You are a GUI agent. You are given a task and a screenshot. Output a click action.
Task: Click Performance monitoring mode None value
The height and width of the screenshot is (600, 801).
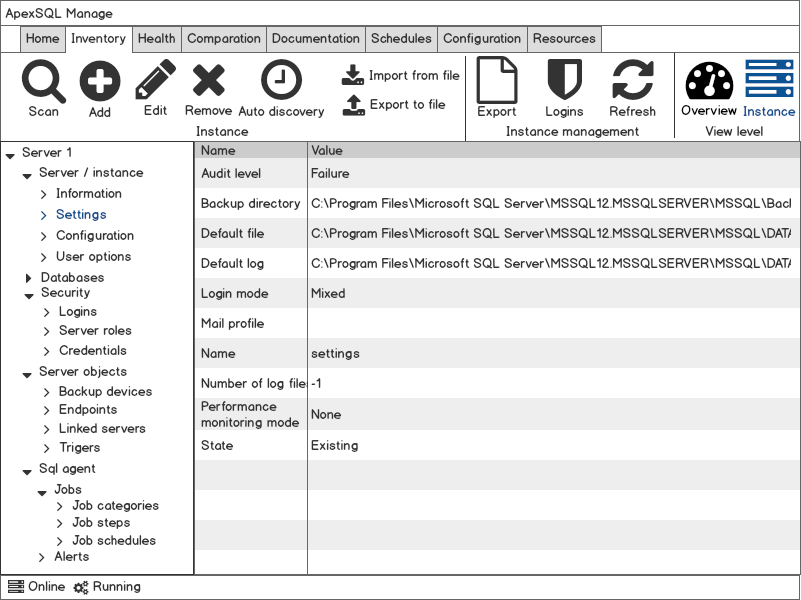pyautogui.click(x=326, y=414)
